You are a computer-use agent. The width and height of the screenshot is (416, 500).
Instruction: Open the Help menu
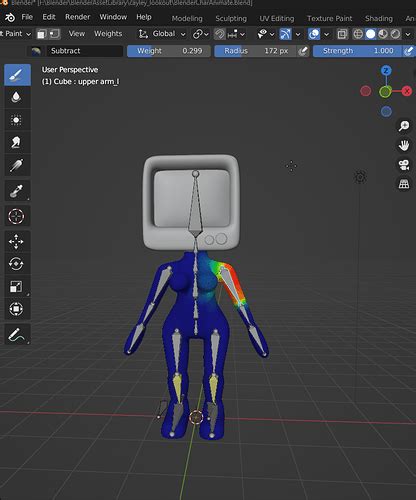click(144, 17)
